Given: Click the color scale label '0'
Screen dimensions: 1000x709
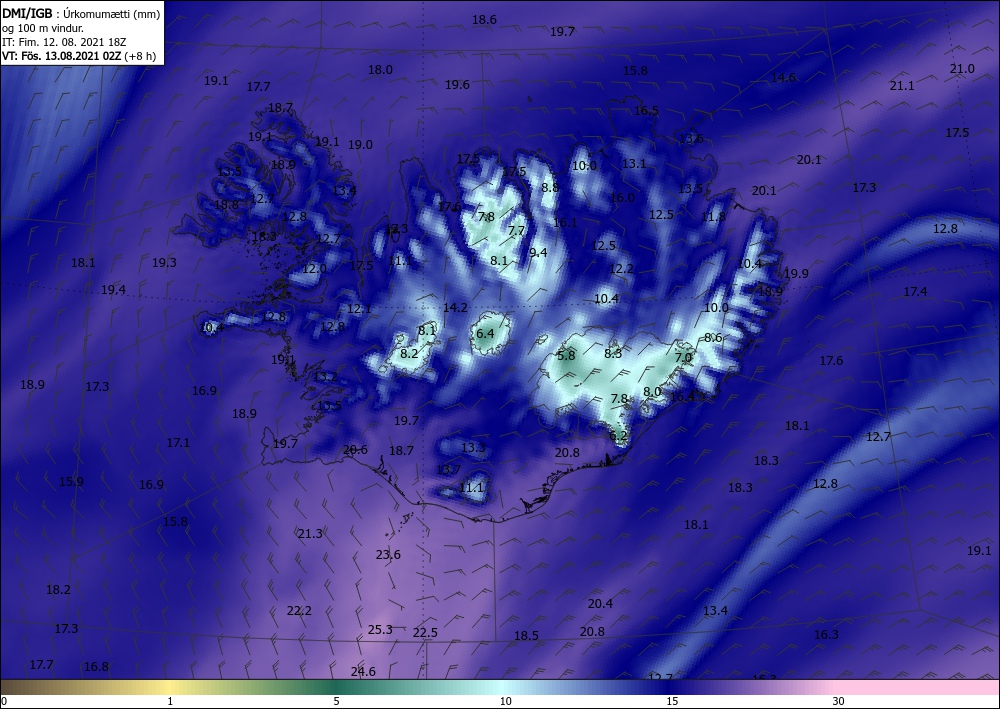Looking at the screenshot, I should (4, 701).
